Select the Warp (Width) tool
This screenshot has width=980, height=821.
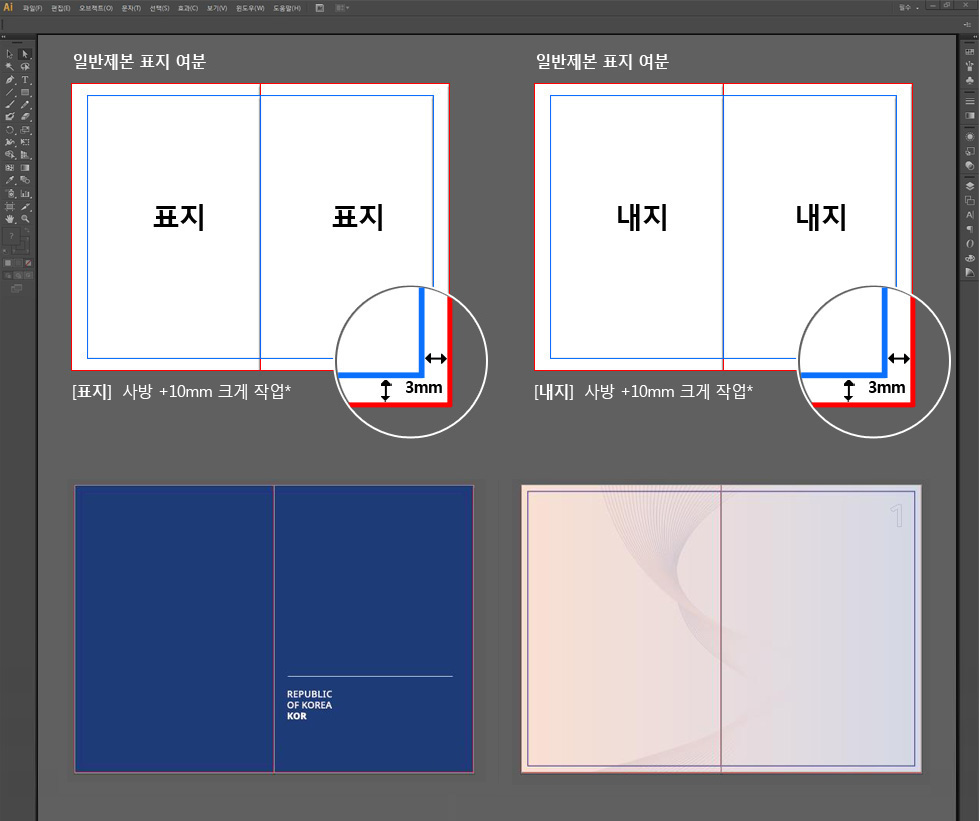(9, 142)
